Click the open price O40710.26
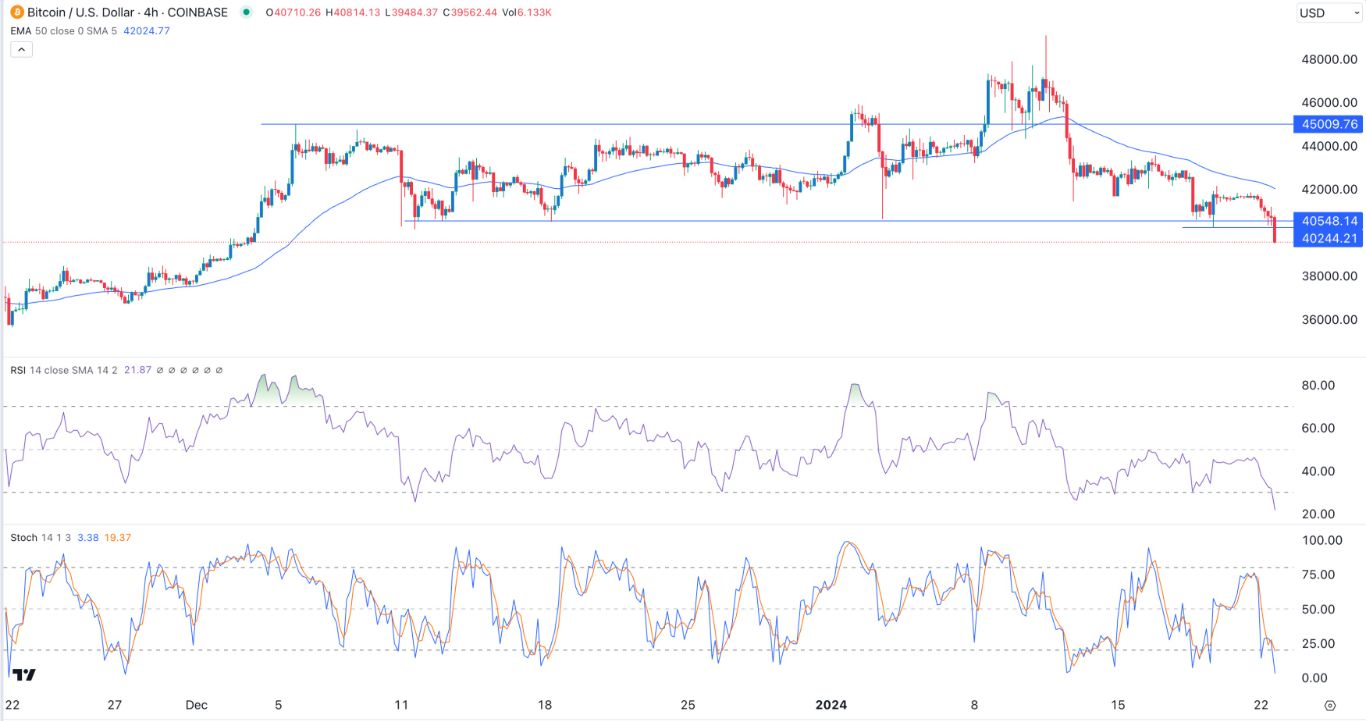The width and height of the screenshot is (1366, 721). [x=292, y=13]
